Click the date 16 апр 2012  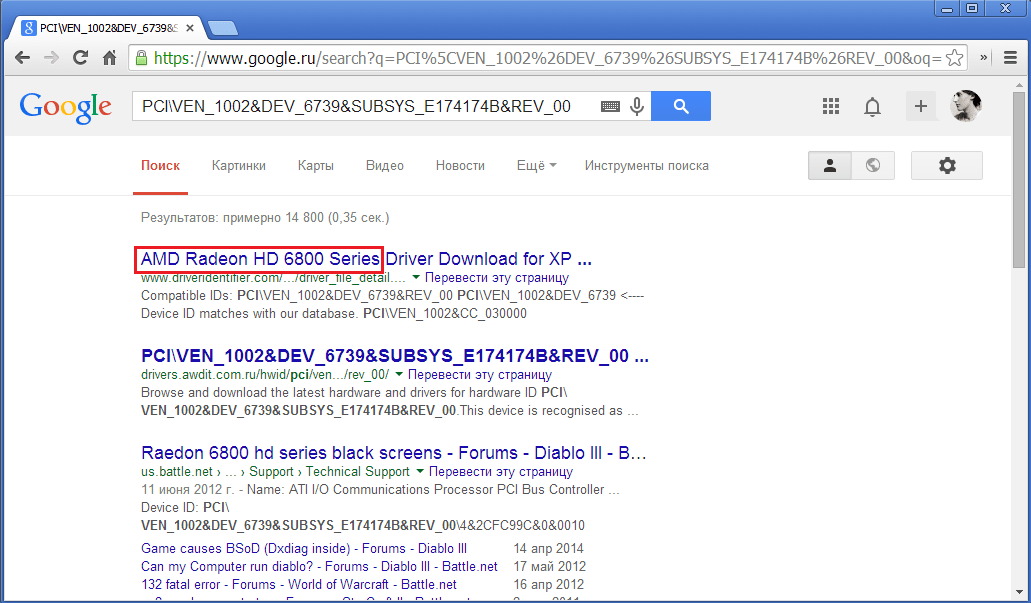pyautogui.click(x=548, y=584)
